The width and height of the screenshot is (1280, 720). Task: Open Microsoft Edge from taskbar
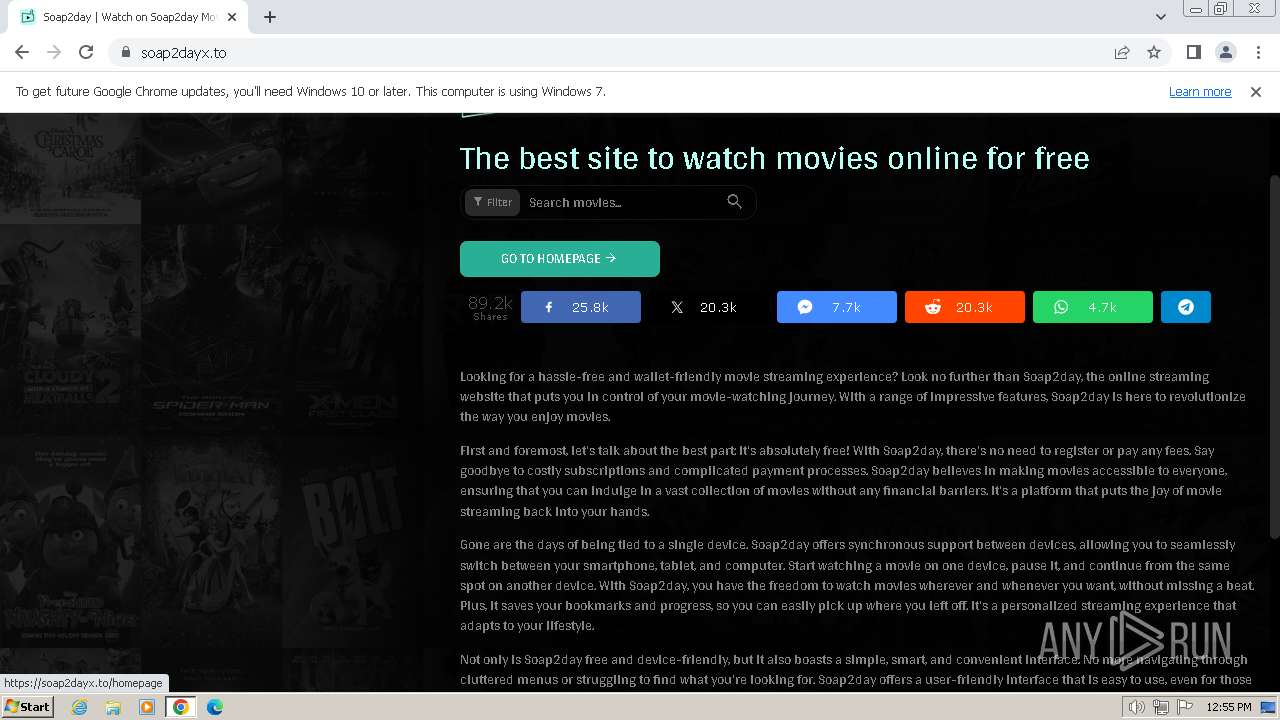215,707
